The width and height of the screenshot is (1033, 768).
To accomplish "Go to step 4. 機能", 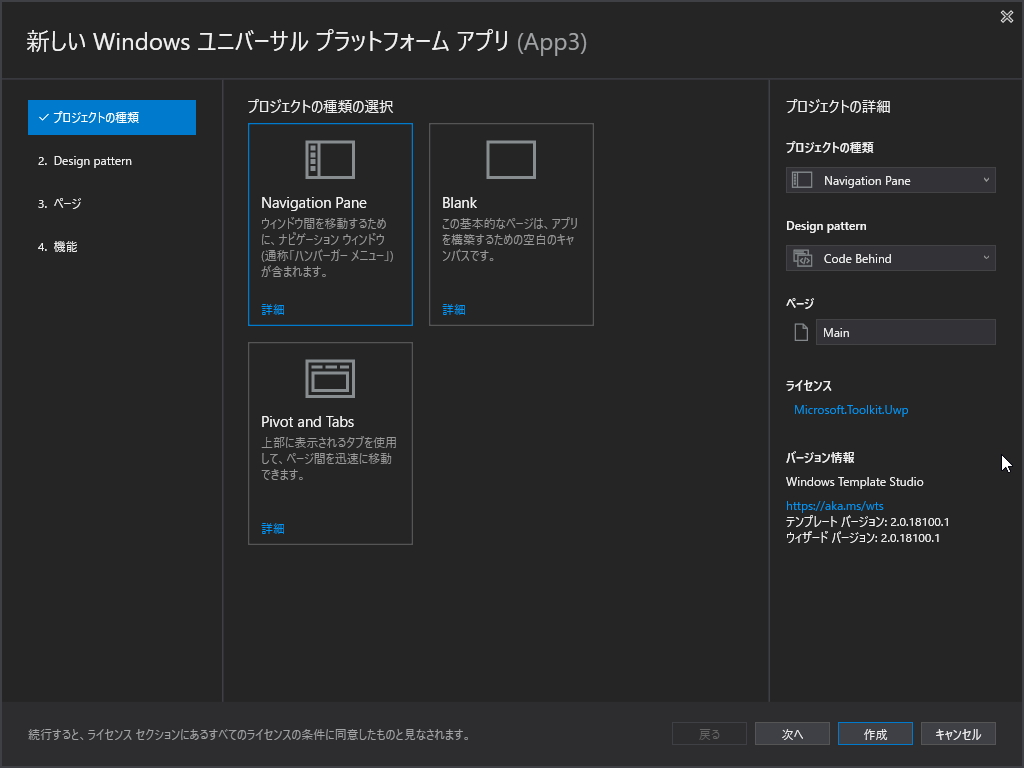I will (58, 246).
